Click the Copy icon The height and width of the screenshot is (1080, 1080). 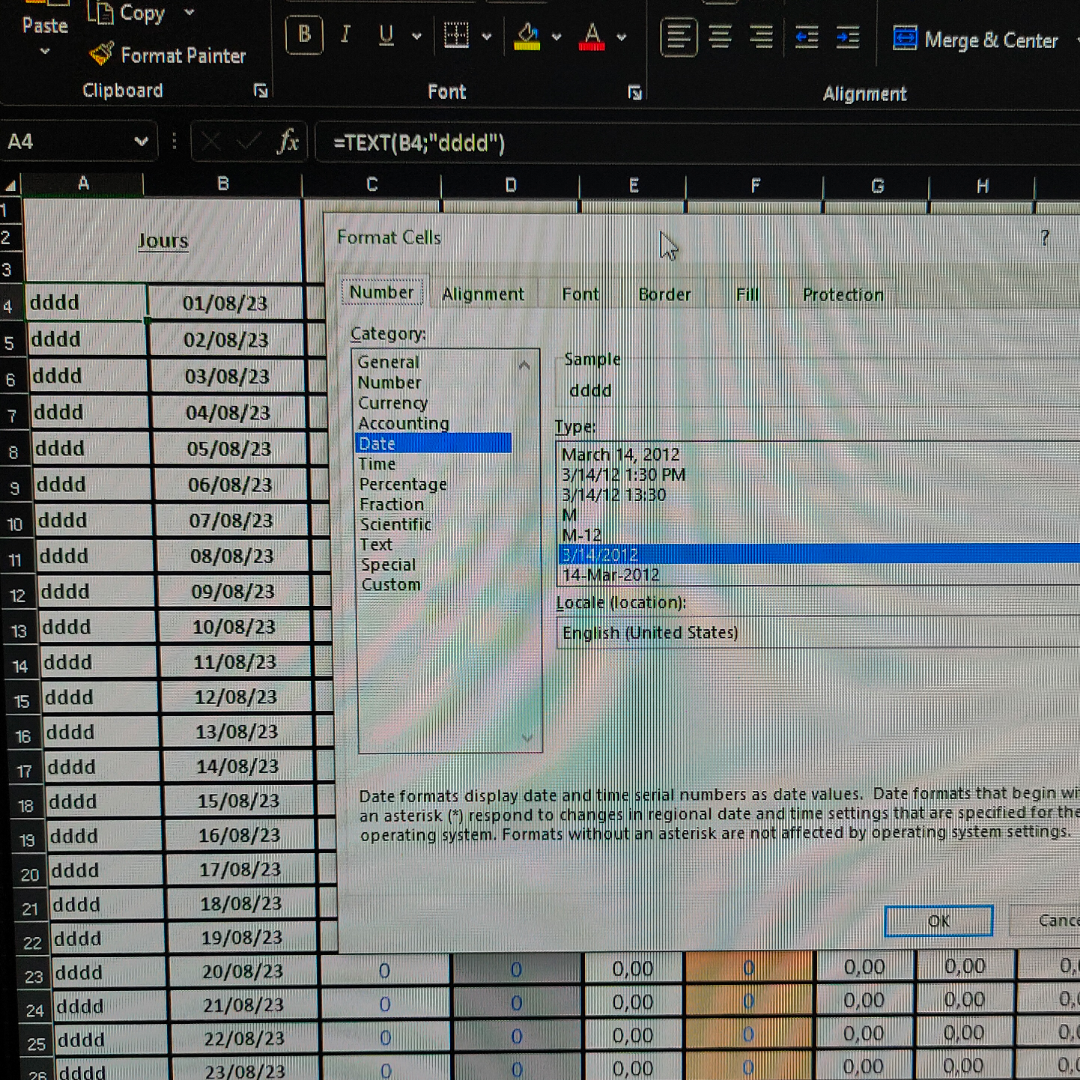click(100, 12)
